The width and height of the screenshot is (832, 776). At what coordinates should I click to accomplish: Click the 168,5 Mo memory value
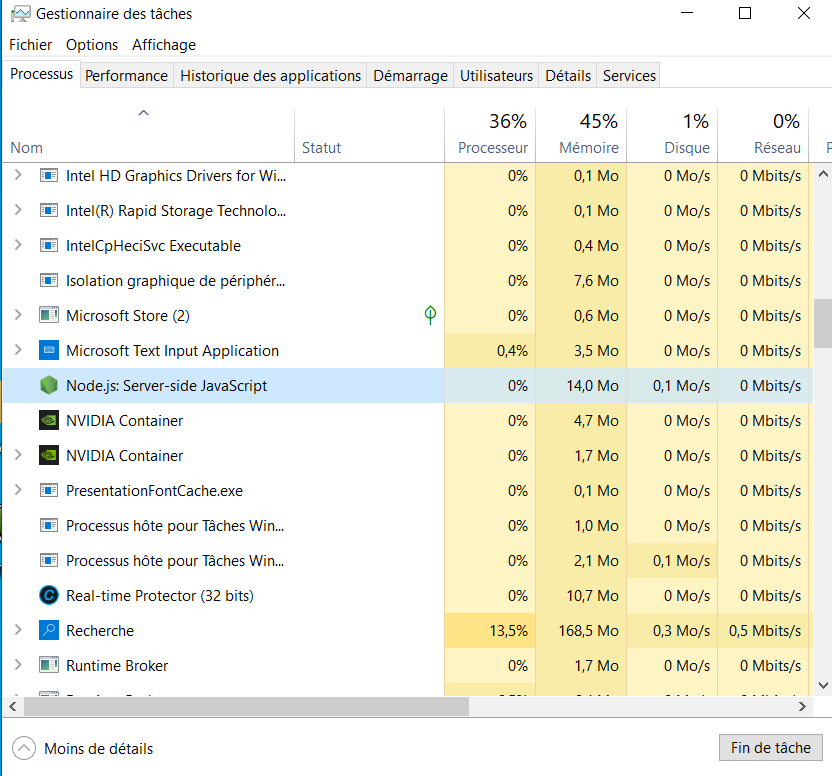(588, 631)
